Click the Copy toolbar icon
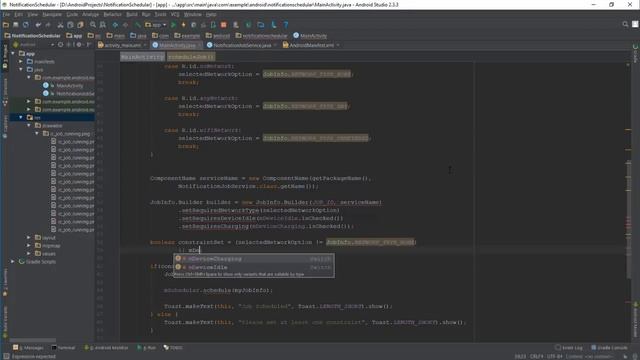Screen dimensions: 640x360 70,25
